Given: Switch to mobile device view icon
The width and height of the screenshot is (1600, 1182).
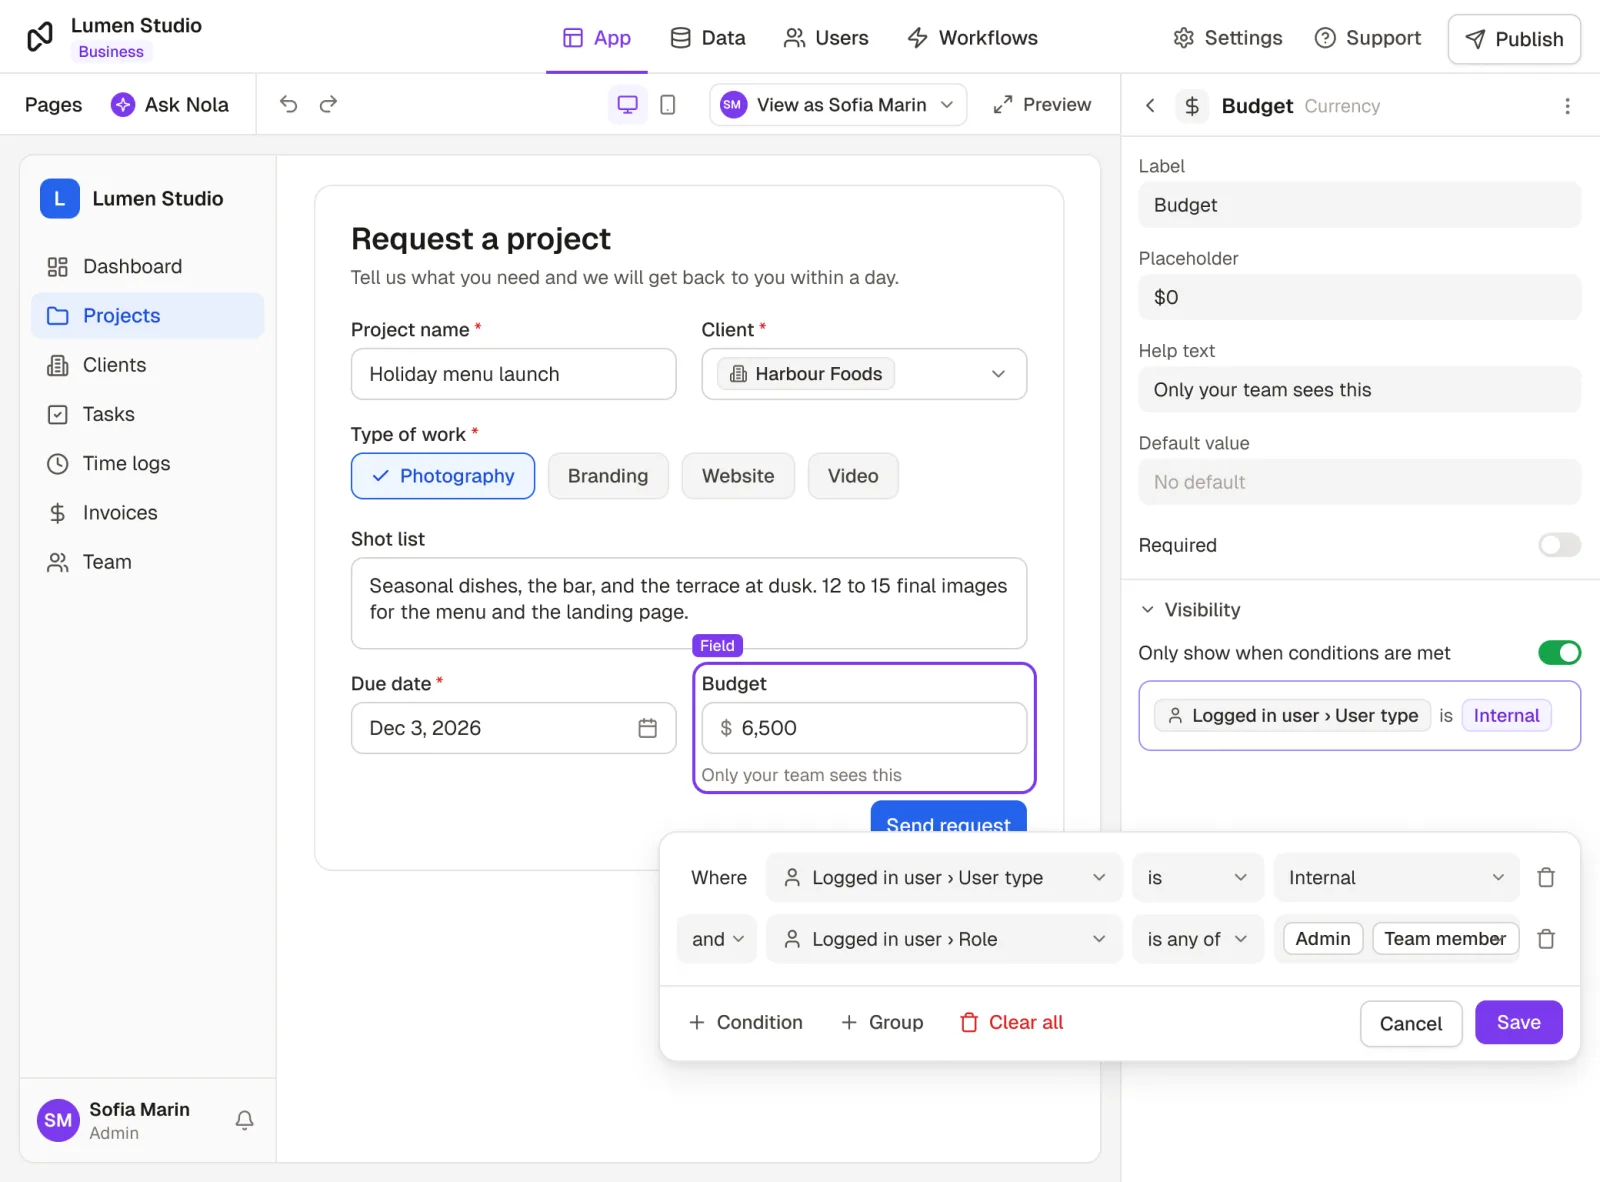Looking at the screenshot, I should (668, 105).
